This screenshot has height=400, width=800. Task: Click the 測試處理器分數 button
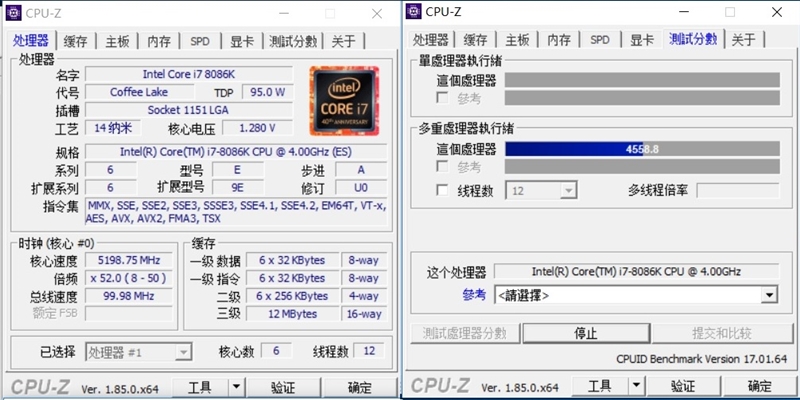(465, 334)
